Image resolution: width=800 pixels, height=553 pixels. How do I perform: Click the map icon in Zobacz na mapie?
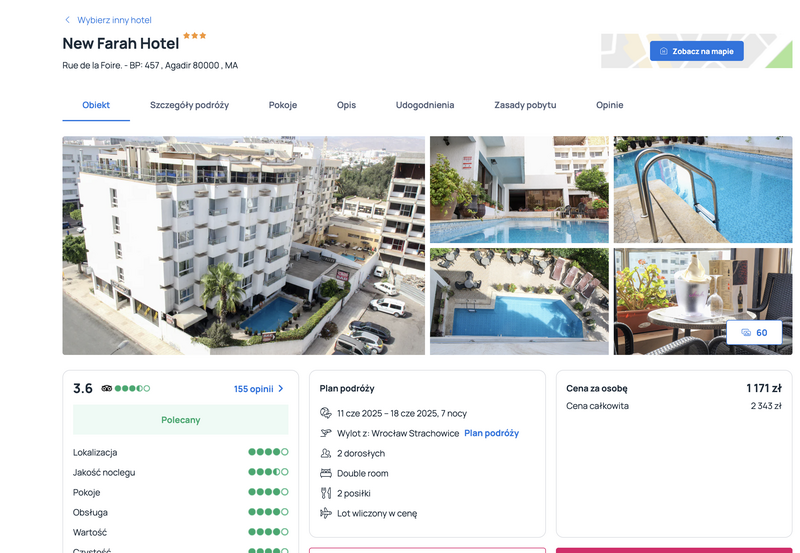[x=664, y=51]
